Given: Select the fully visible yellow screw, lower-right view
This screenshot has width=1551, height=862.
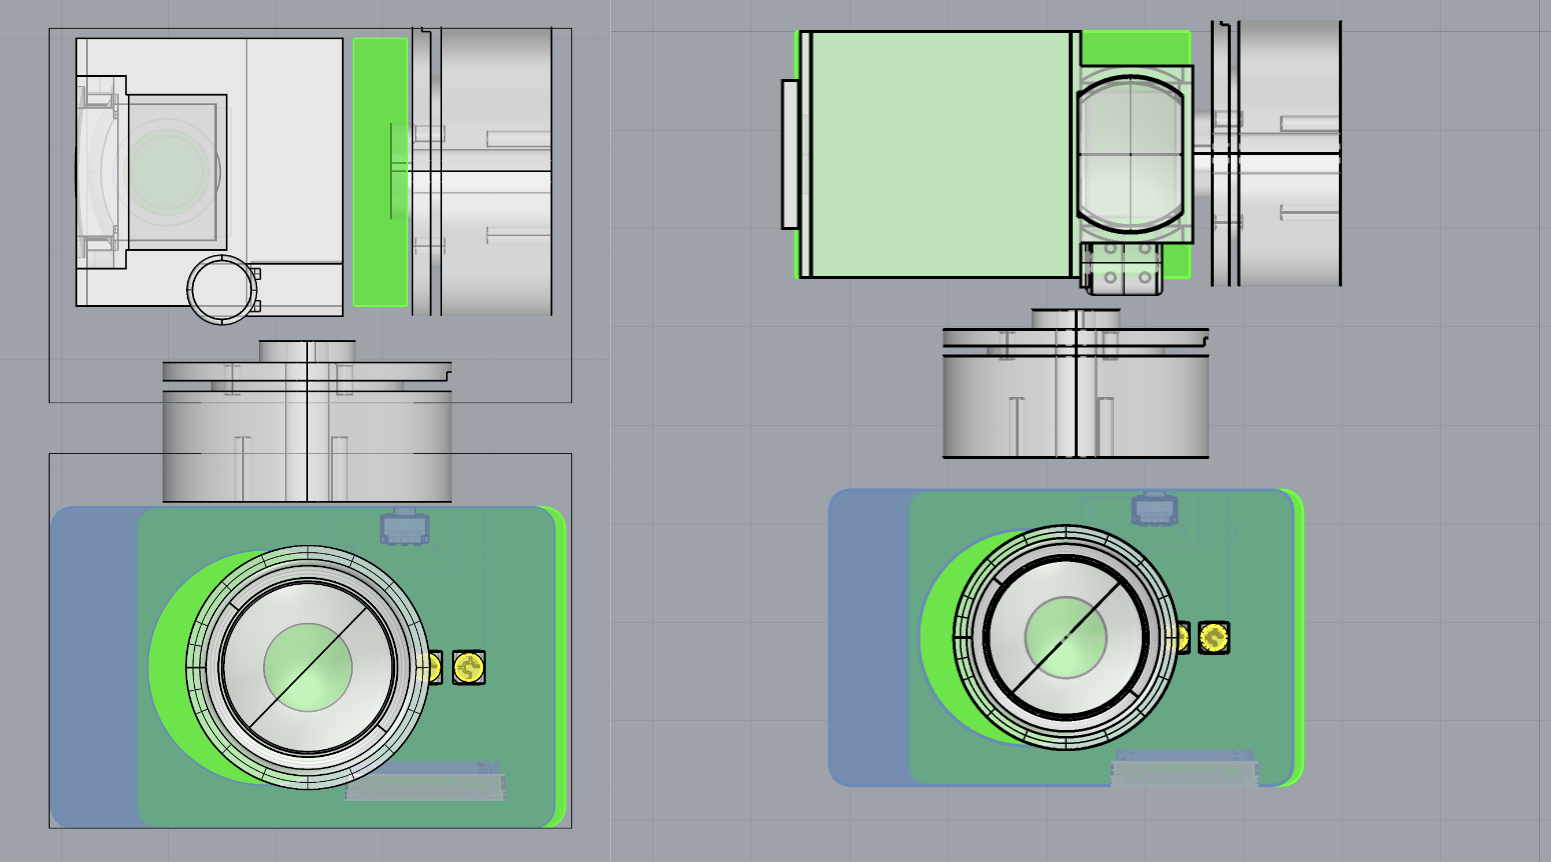Looking at the screenshot, I should coord(1214,637).
